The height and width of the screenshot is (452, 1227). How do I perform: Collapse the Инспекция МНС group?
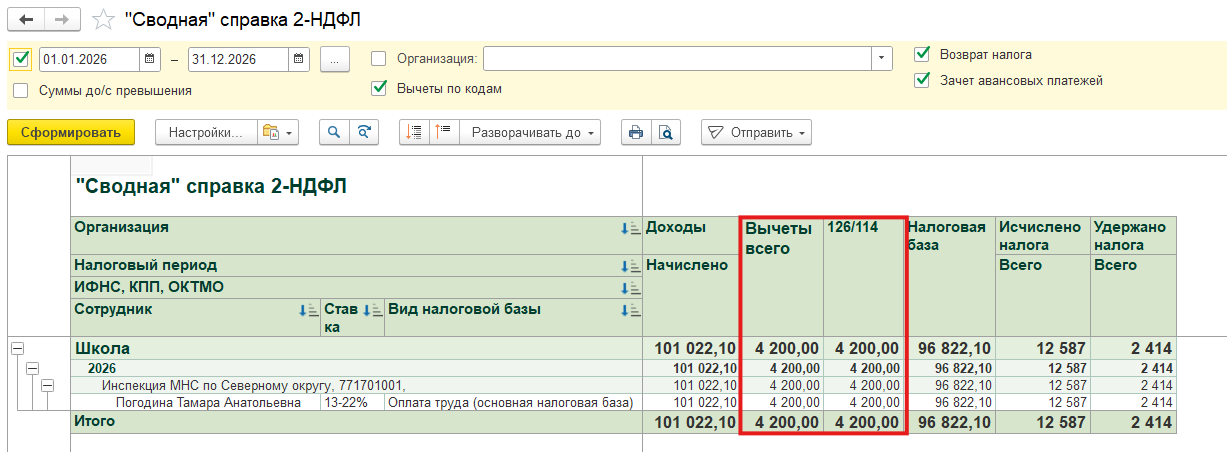coord(47,385)
